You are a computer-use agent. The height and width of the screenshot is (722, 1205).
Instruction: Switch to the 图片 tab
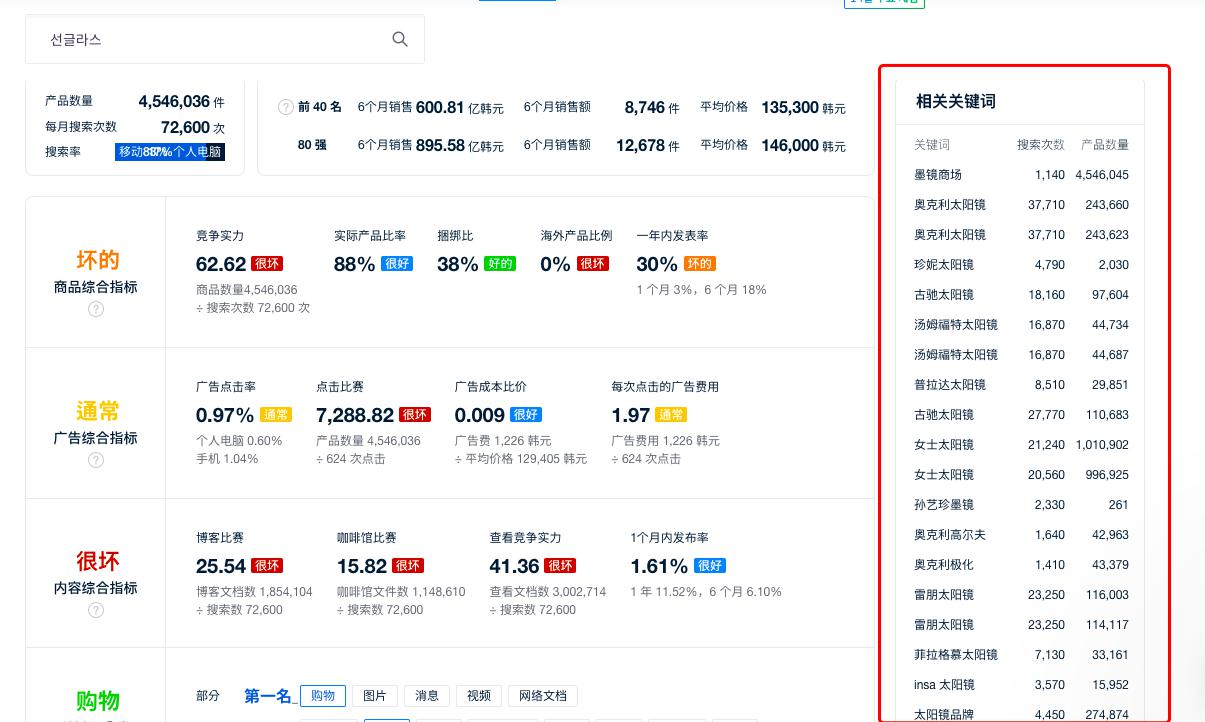(x=375, y=696)
